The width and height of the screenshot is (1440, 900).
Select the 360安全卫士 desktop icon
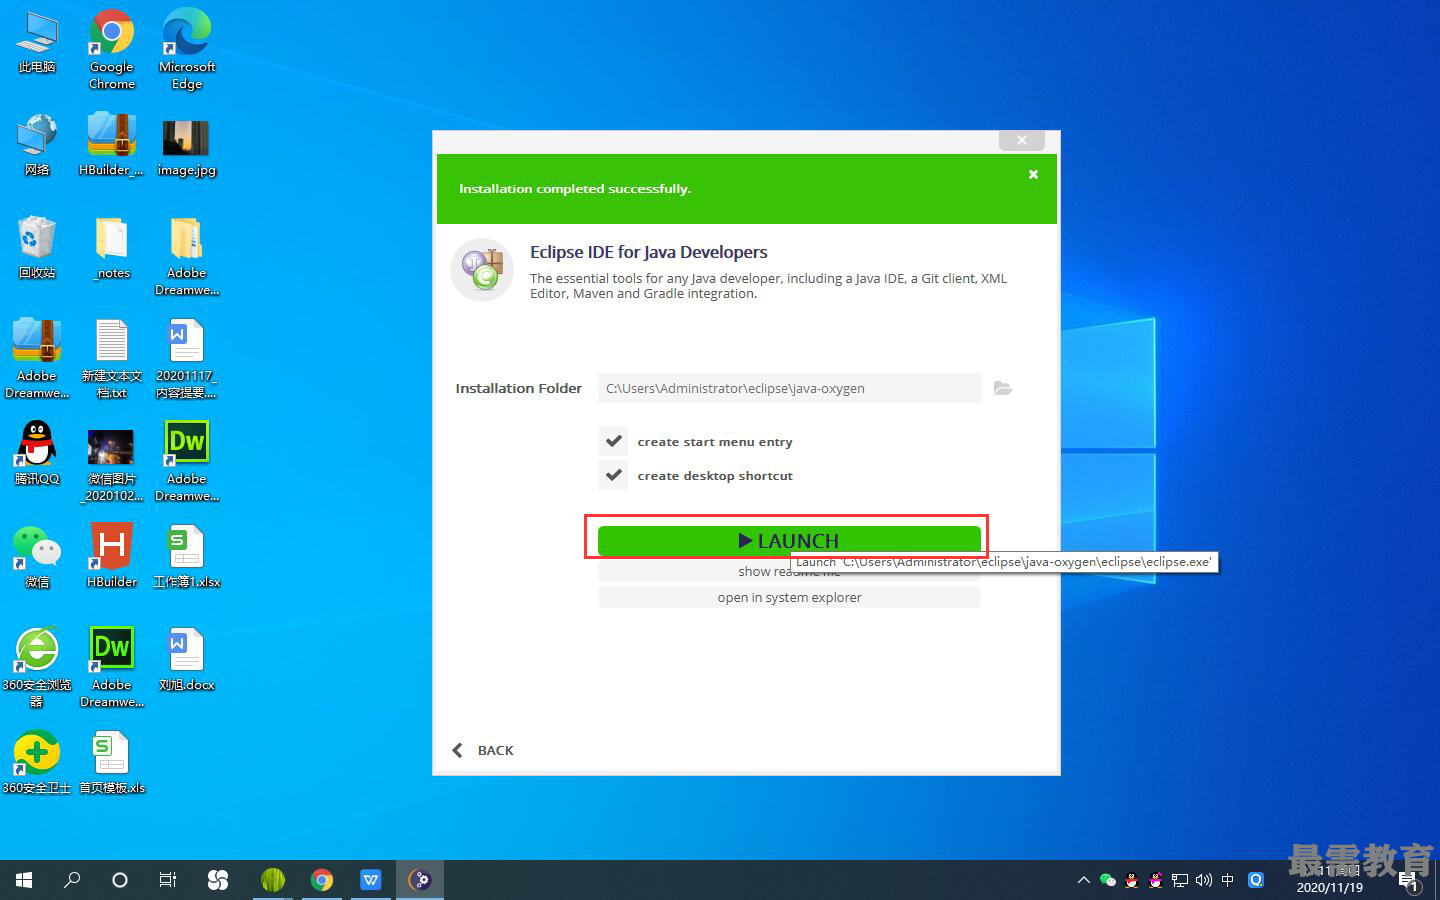[x=37, y=763]
